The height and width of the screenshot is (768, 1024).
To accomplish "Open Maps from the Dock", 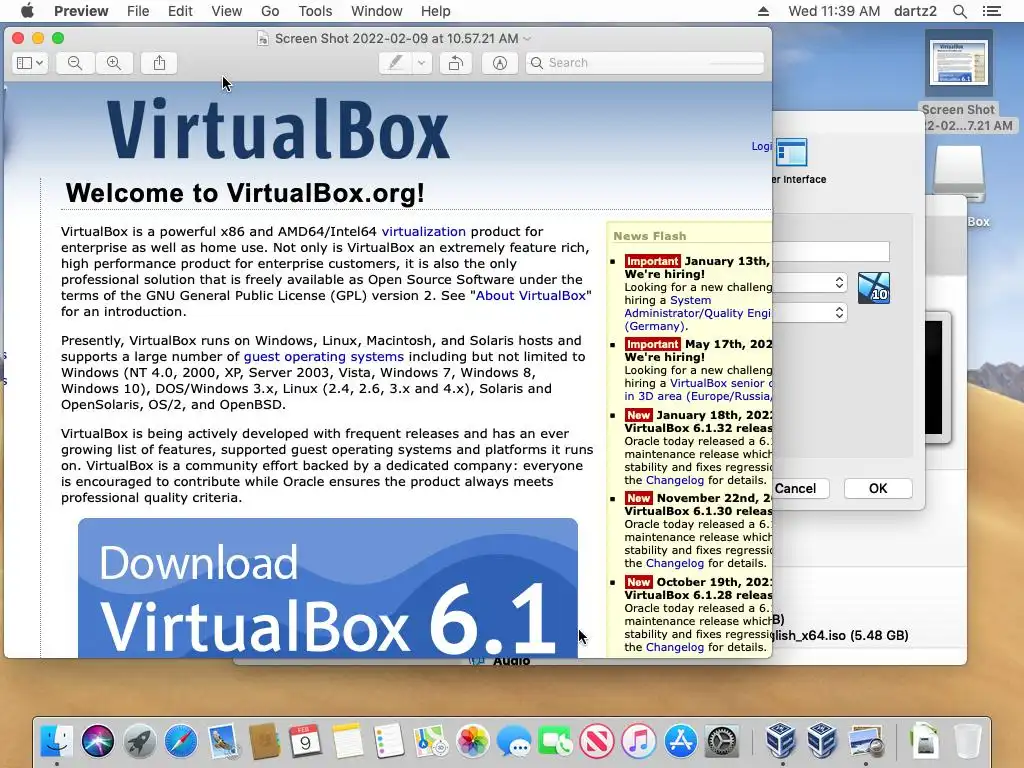I will coord(431,741).
